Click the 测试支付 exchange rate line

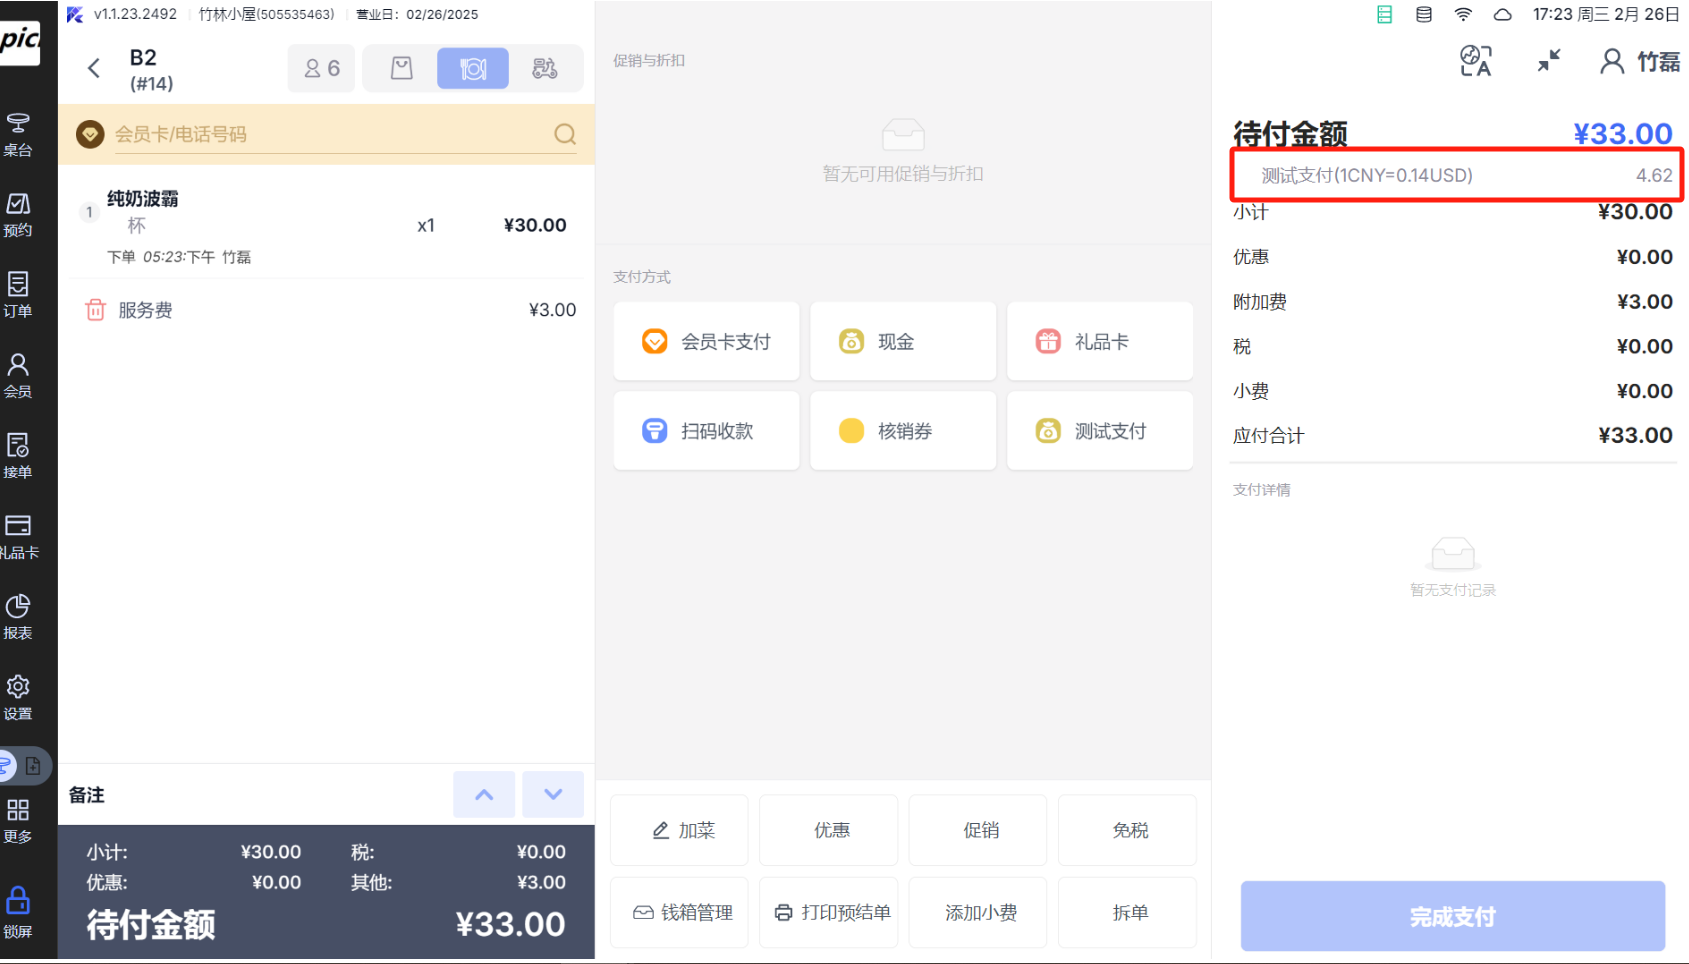coord(1457,175)
